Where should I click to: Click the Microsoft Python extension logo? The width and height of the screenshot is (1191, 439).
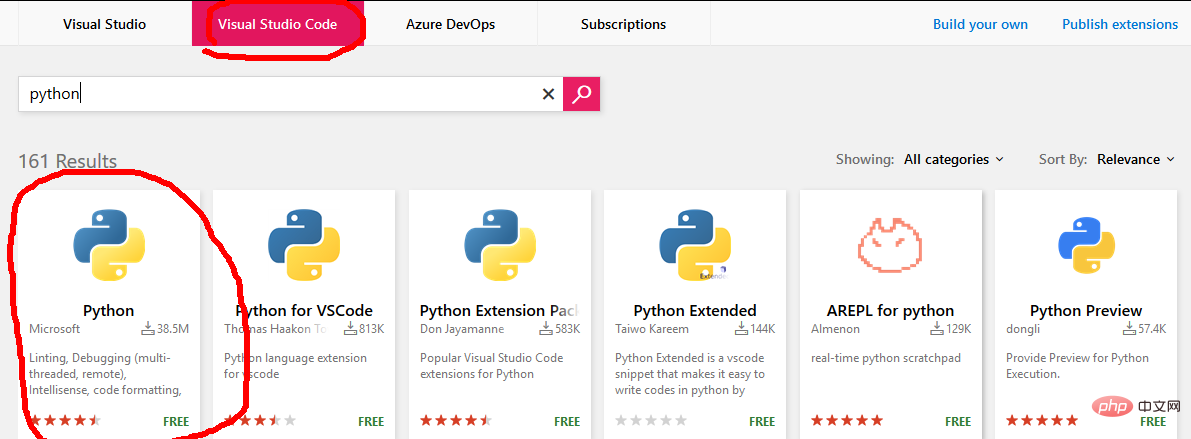109,245
